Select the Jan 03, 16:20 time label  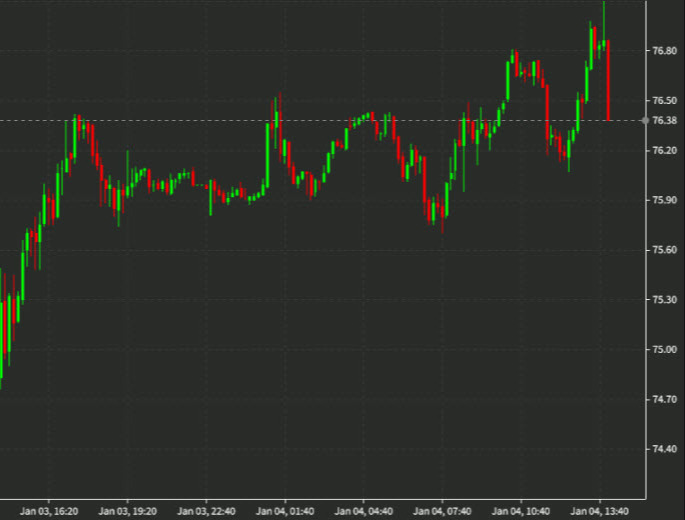(49, 510)
